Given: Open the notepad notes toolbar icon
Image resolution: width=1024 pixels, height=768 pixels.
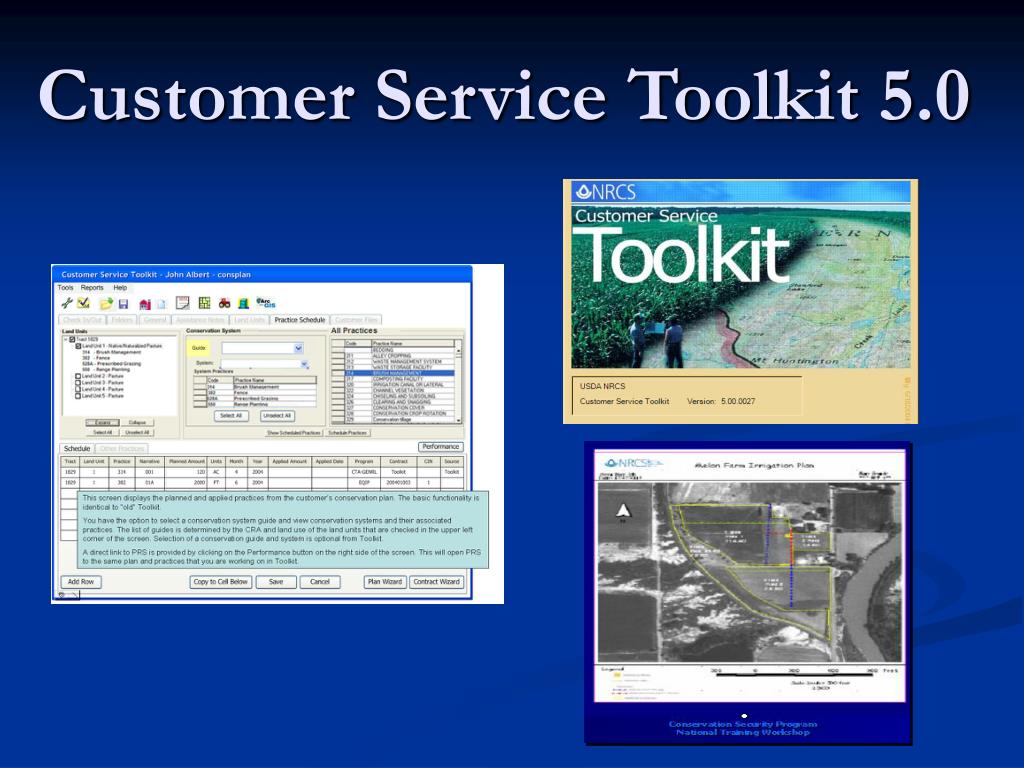Looking at the screenshot, I should tap(183, 303).
